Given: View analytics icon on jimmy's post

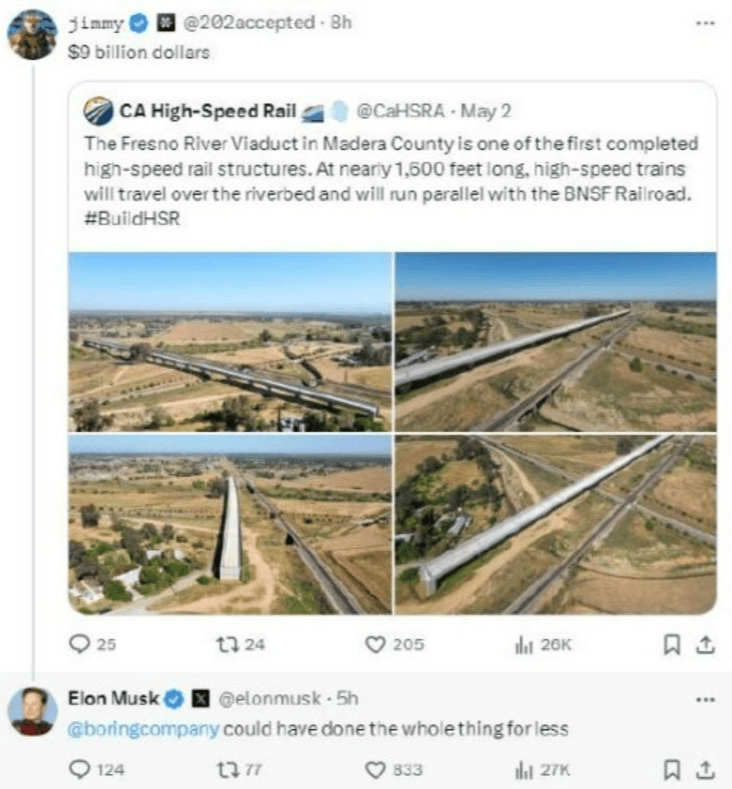Looking at the screenshot, I should (x=522, y=645).
